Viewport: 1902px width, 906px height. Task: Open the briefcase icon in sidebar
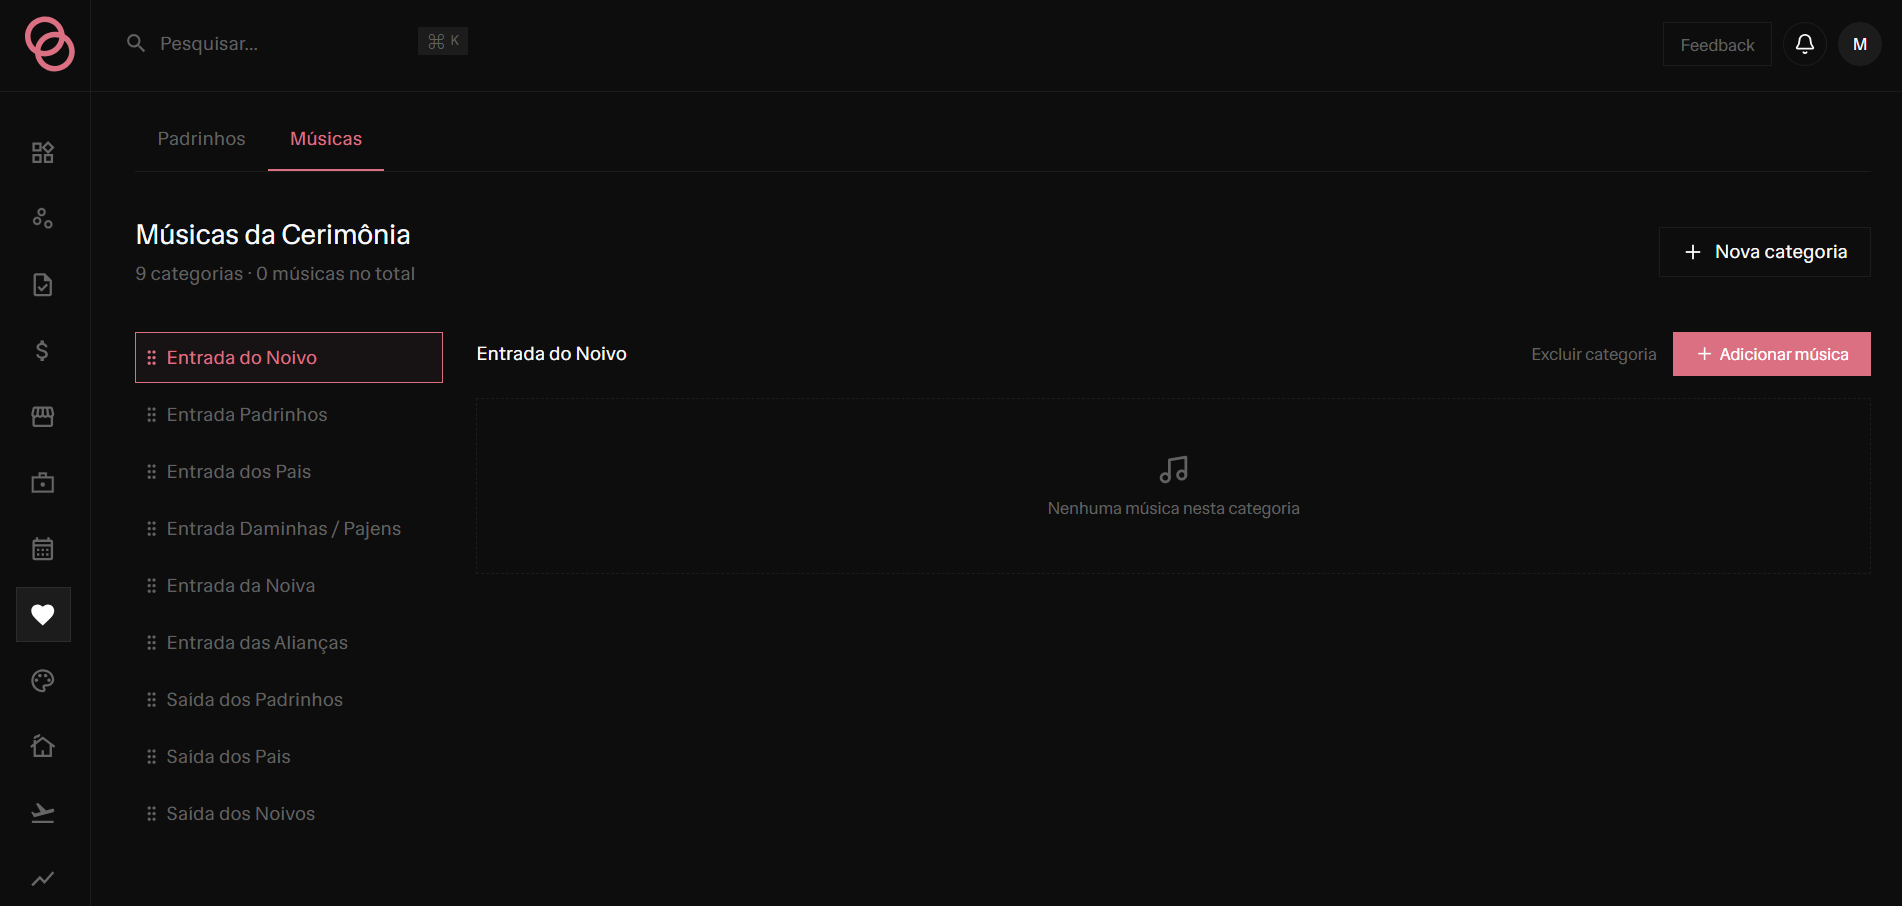pos(42,483)
